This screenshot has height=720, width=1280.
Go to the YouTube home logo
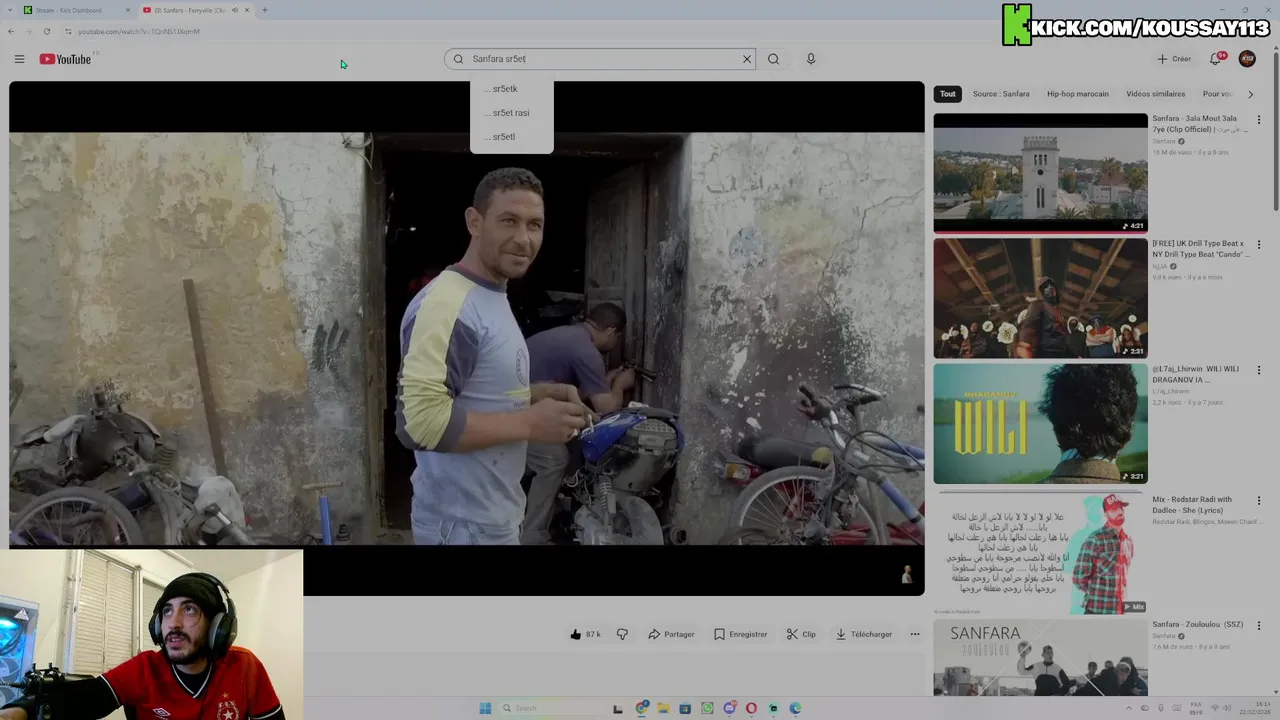(65, 59)
